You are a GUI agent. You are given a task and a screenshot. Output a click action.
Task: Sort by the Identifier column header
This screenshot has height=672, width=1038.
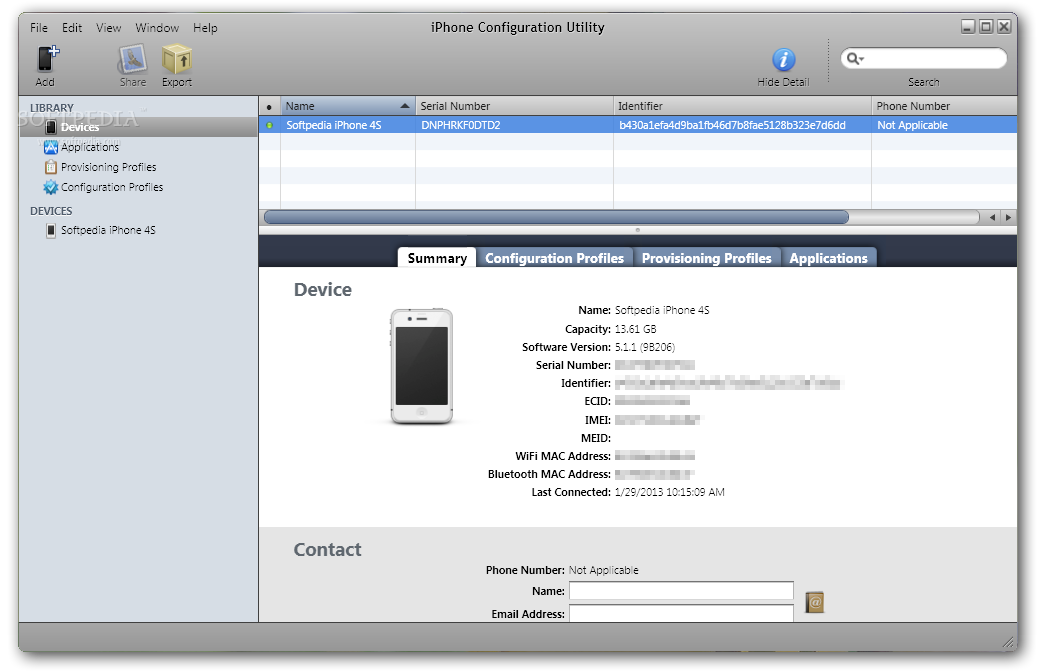[x=742, y=106]
